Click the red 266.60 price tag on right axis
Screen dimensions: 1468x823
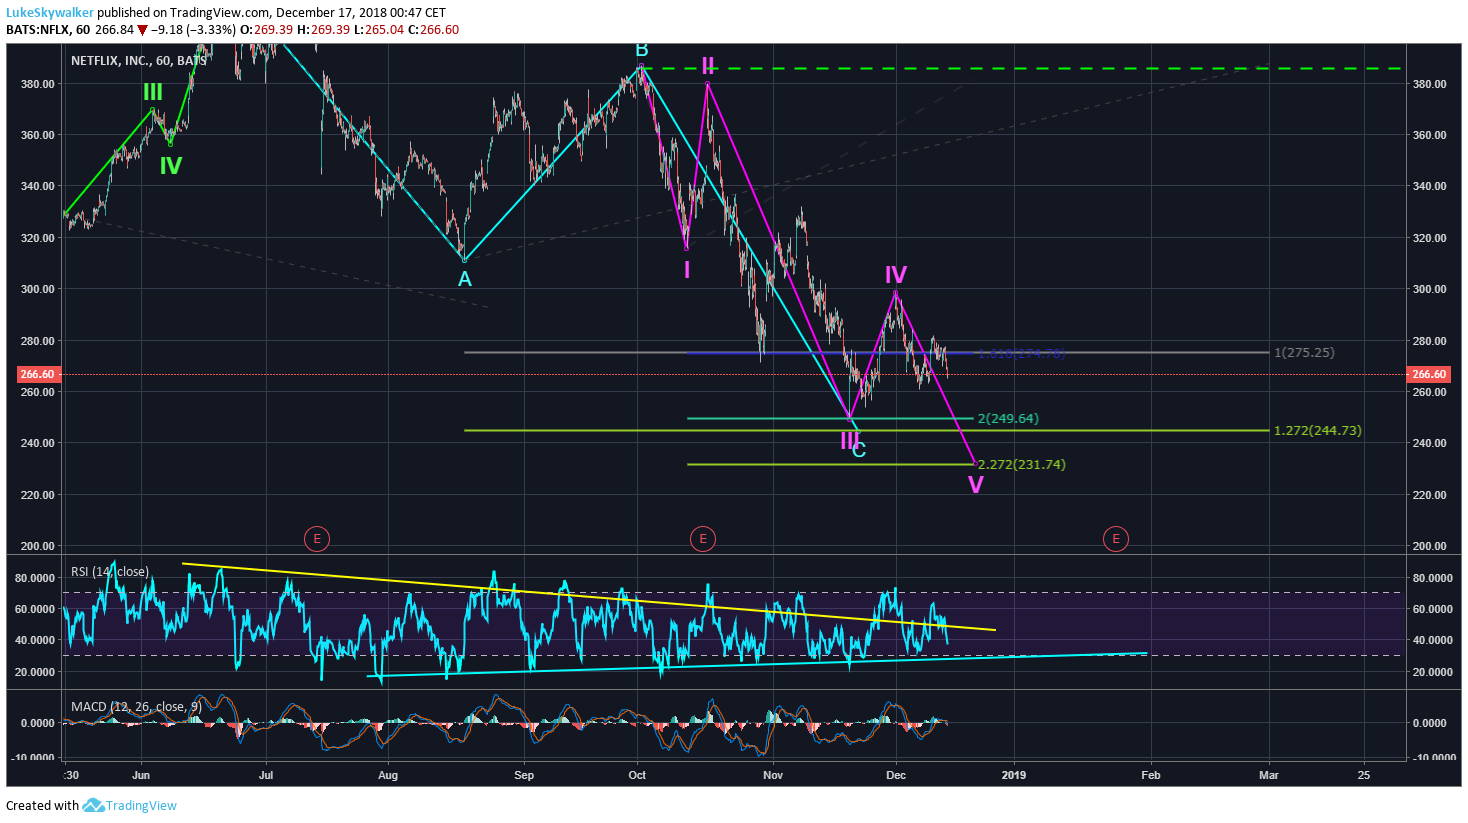point(1428,374)
